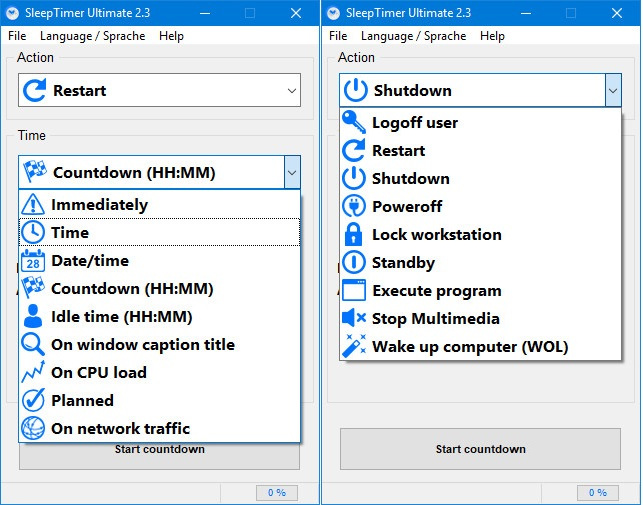Select the On network traffic globe icon
Image resolution: width=643 pixels, height=505 pixels.
pos(33,428)
